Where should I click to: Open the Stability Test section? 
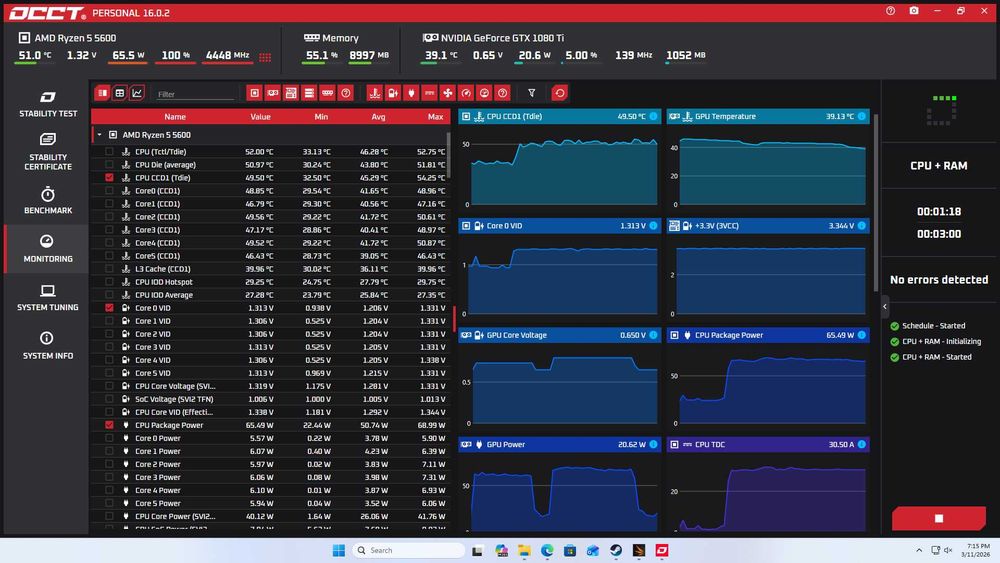tap(48, 104)
